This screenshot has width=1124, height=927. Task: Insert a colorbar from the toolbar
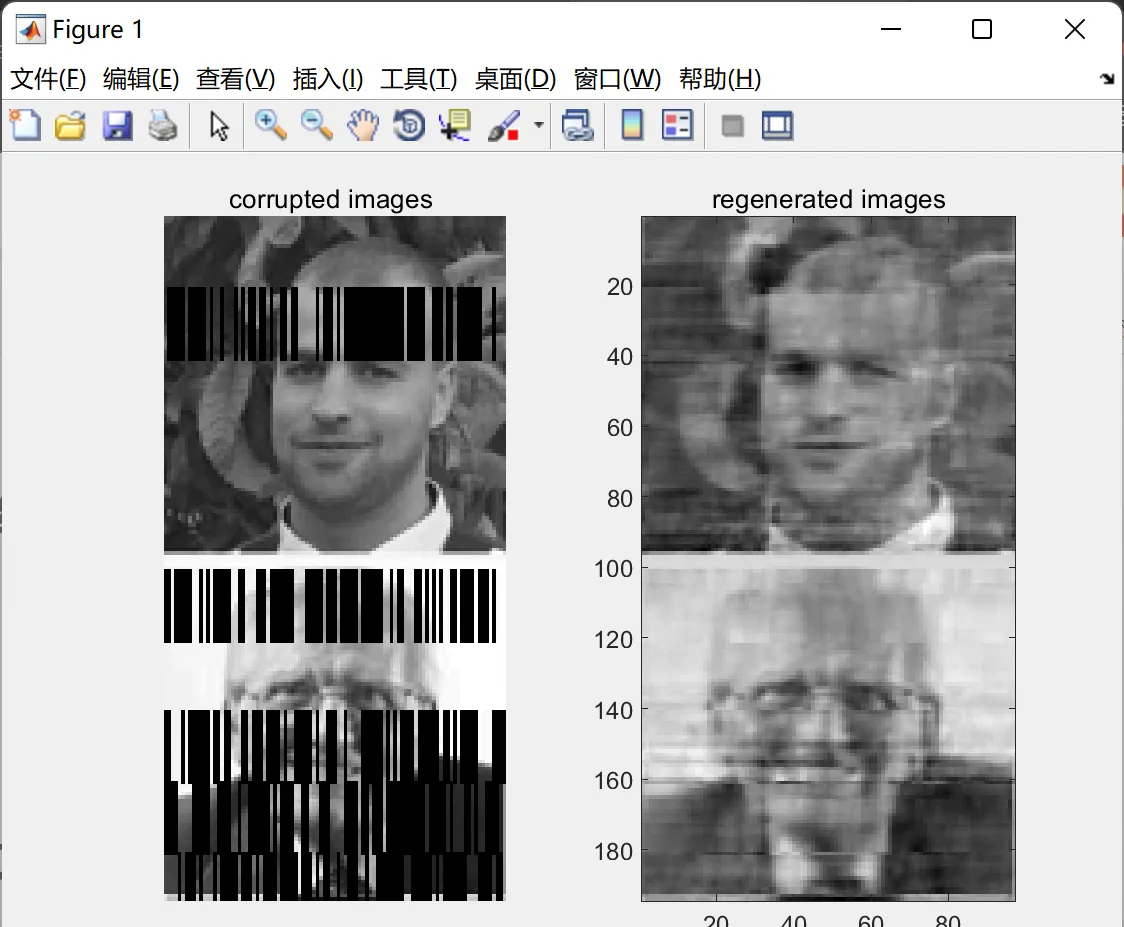pos(632,125)
